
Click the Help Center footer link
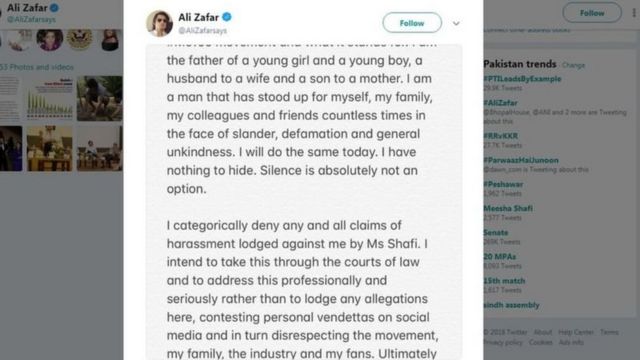(576, 332)
